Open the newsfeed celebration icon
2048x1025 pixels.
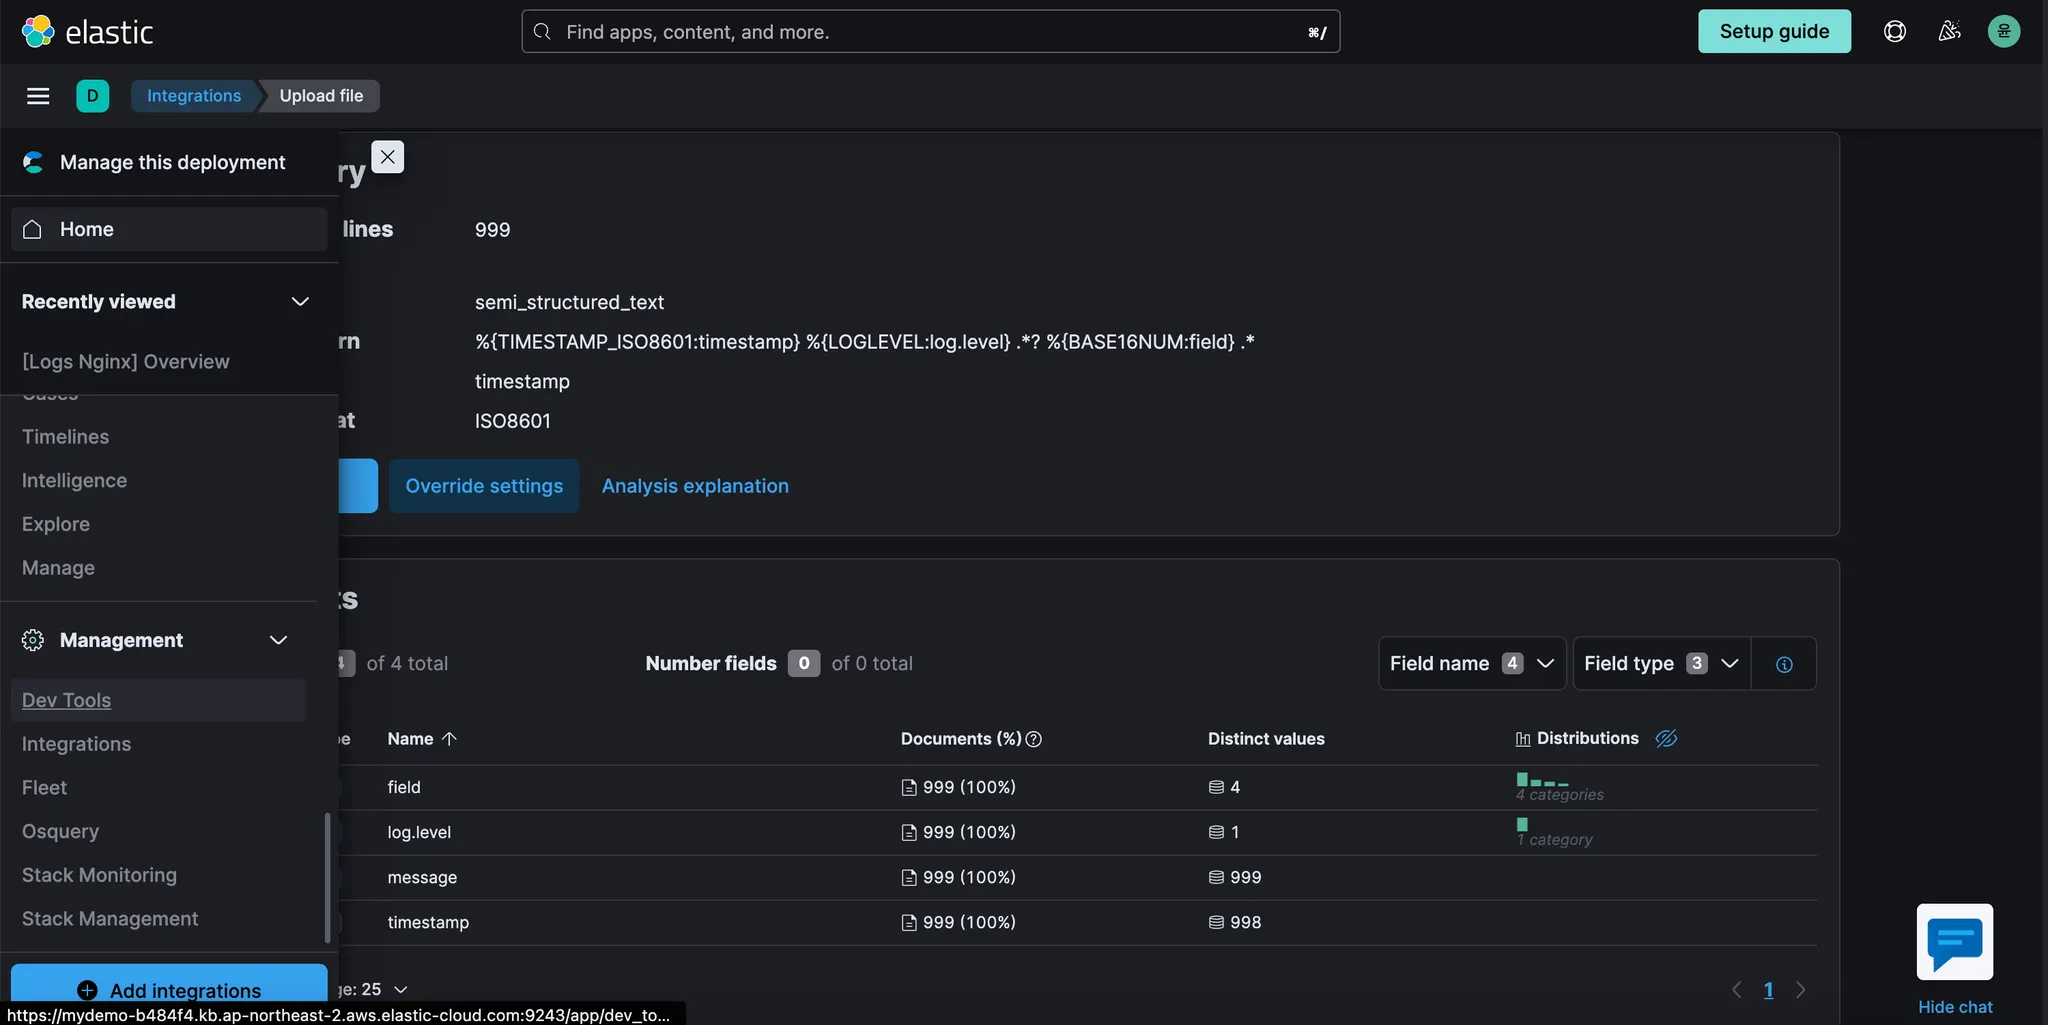[1949, 32]
